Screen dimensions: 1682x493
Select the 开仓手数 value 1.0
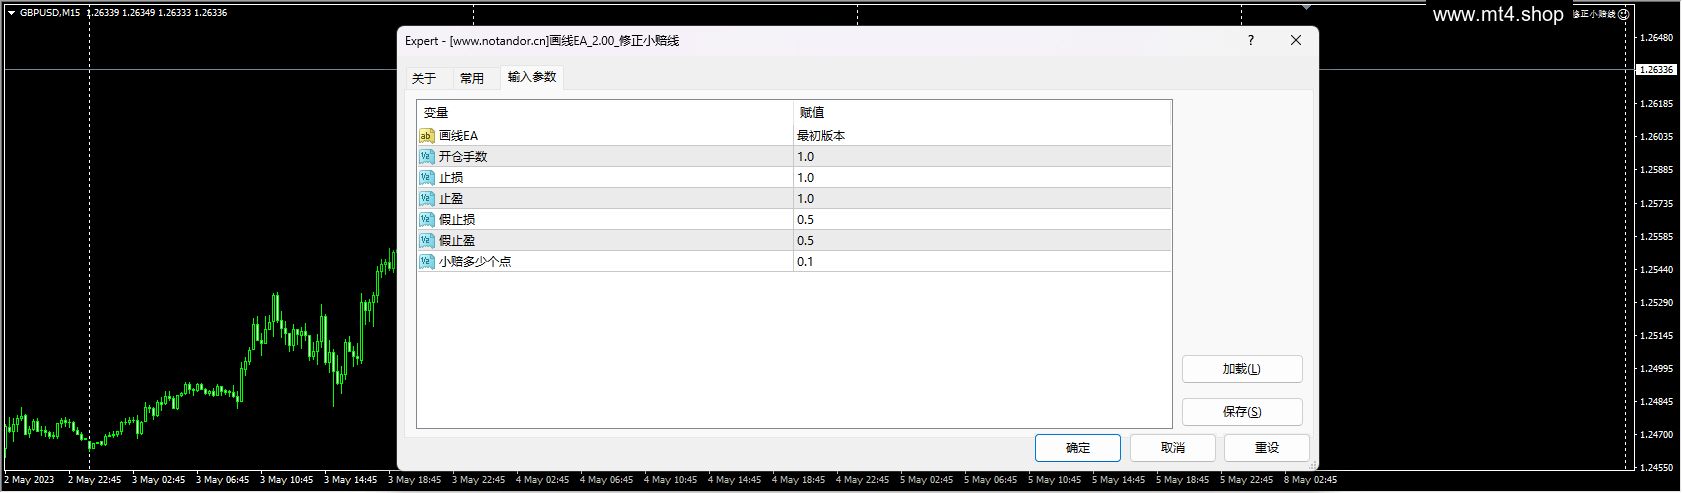click(x=982, y=157)
